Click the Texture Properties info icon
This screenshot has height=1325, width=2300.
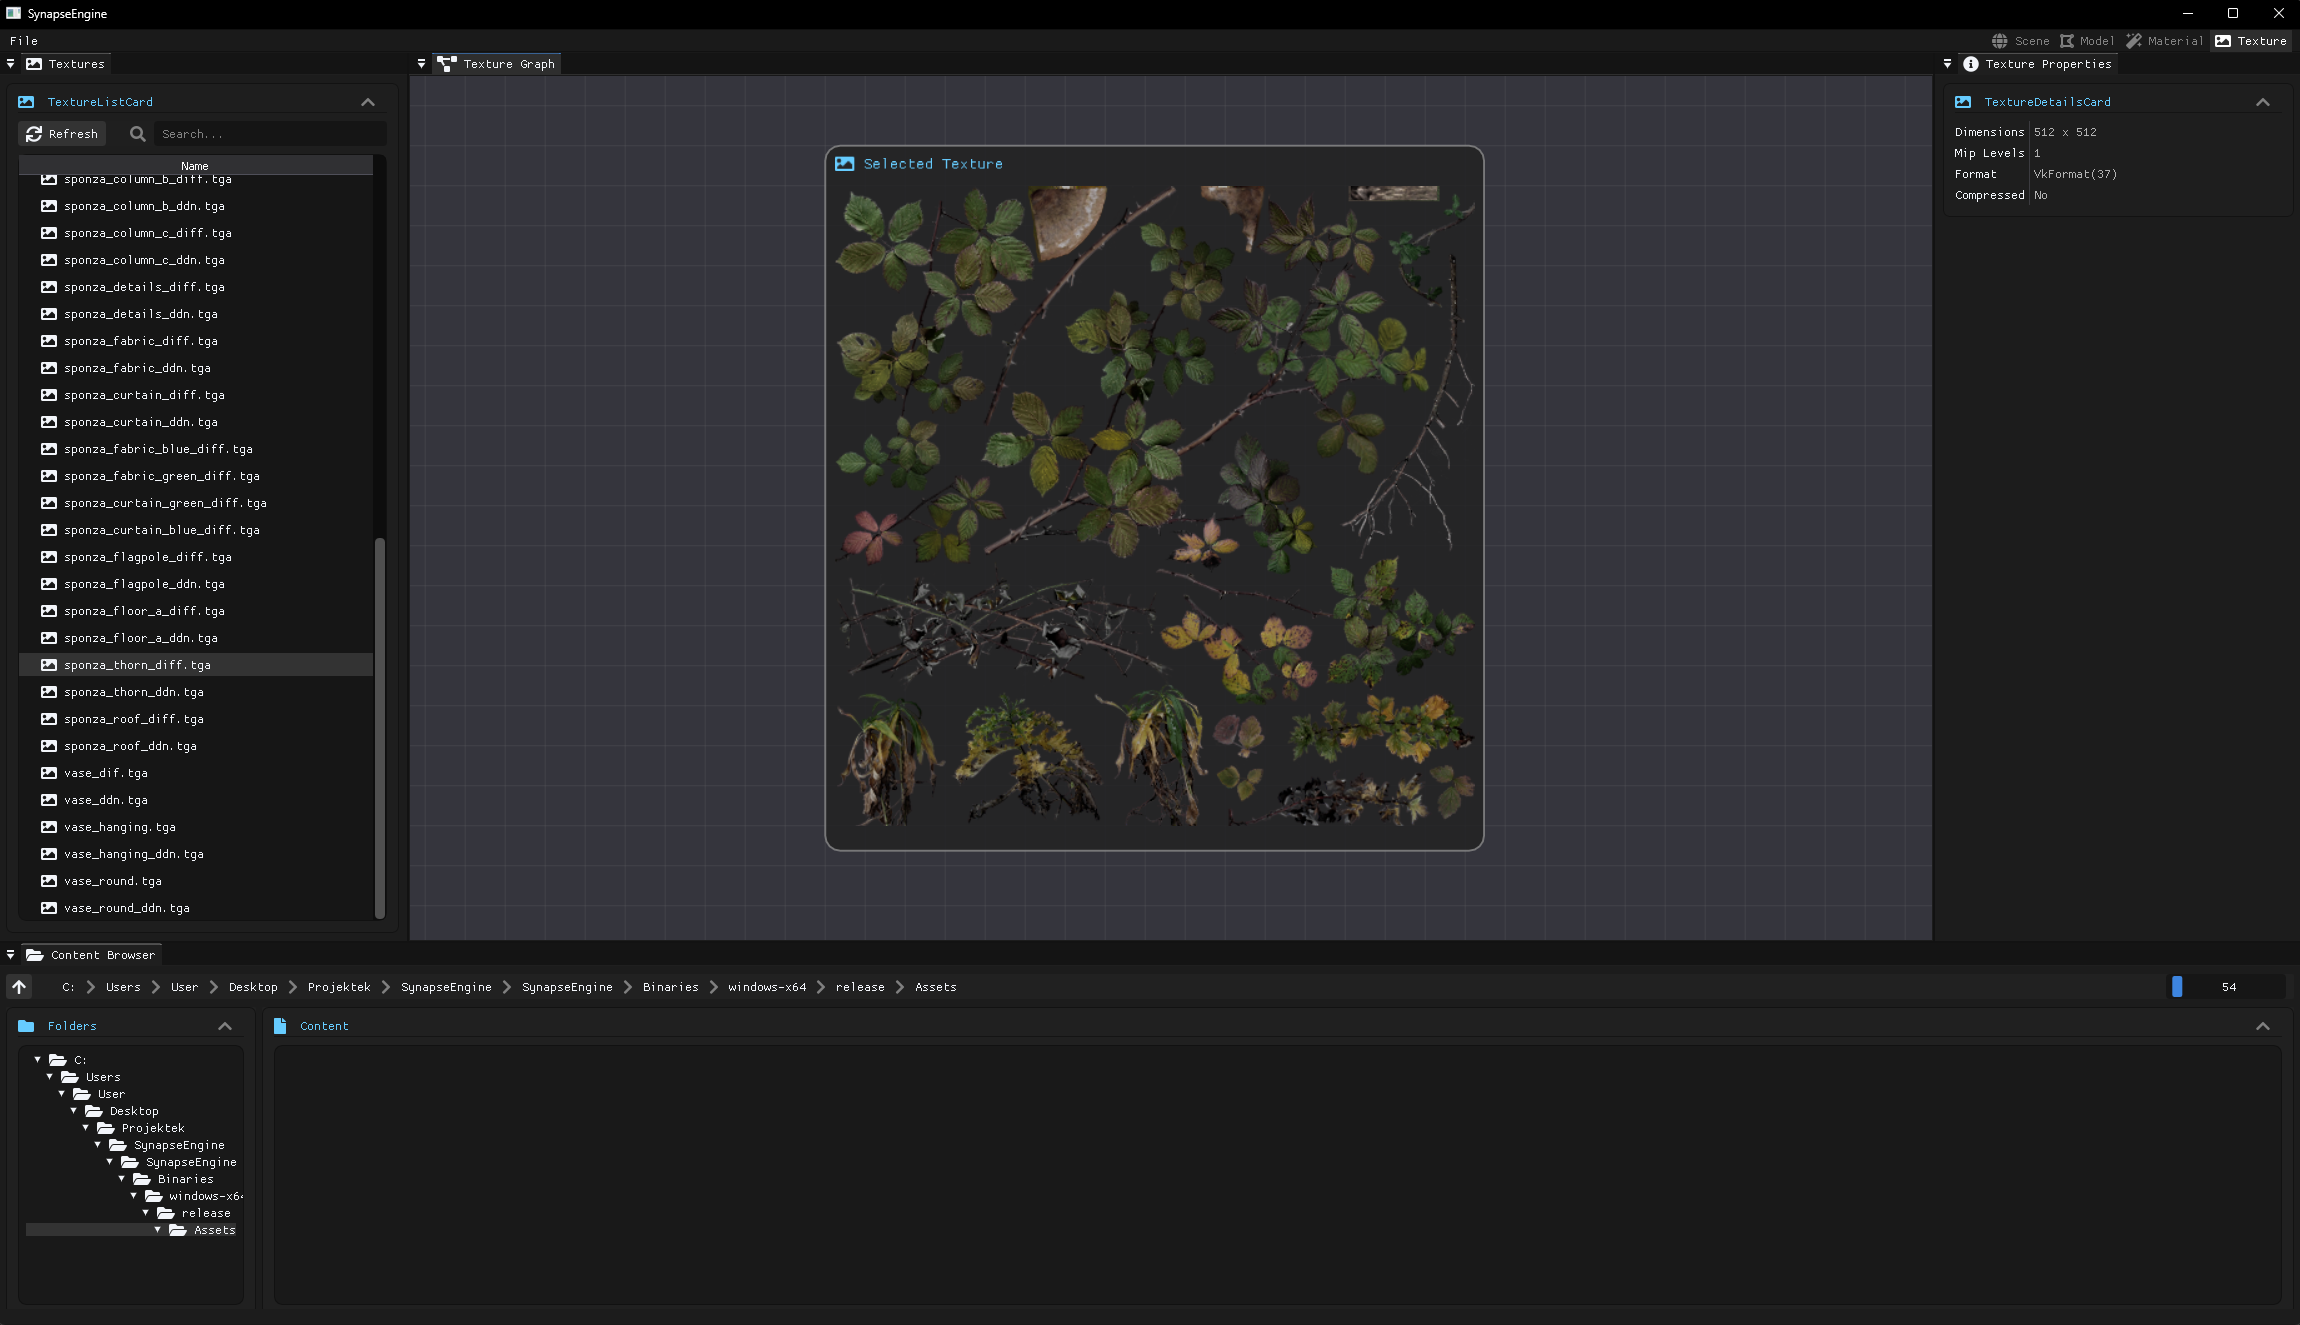pos(1971,64)
